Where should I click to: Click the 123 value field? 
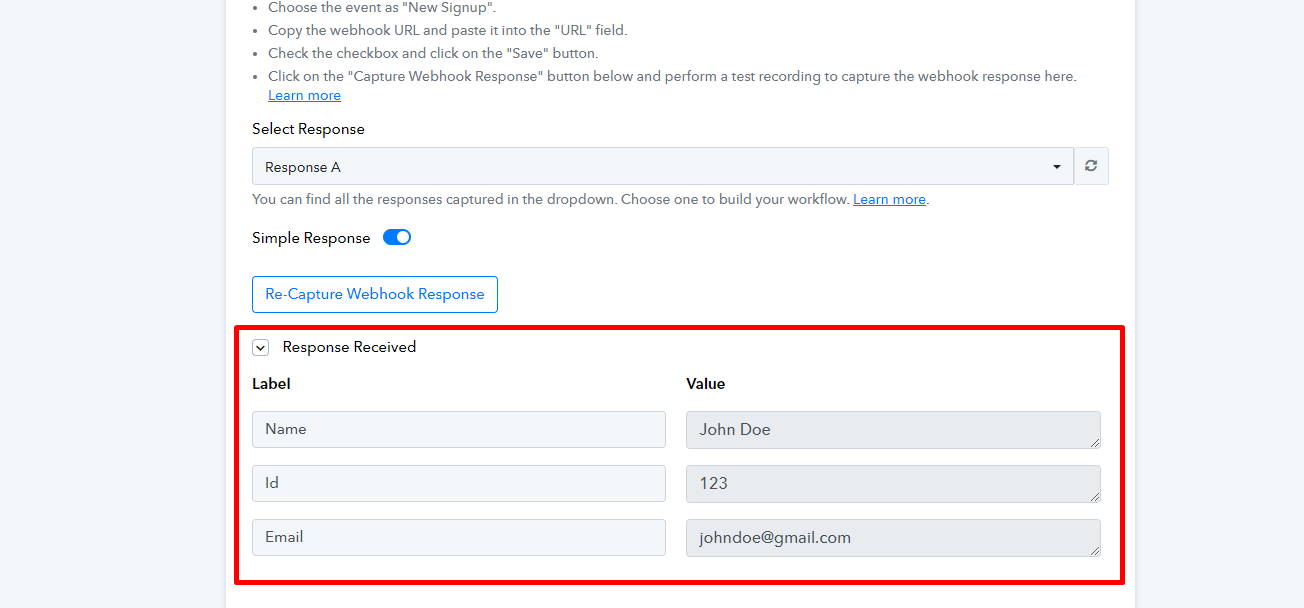893,483
